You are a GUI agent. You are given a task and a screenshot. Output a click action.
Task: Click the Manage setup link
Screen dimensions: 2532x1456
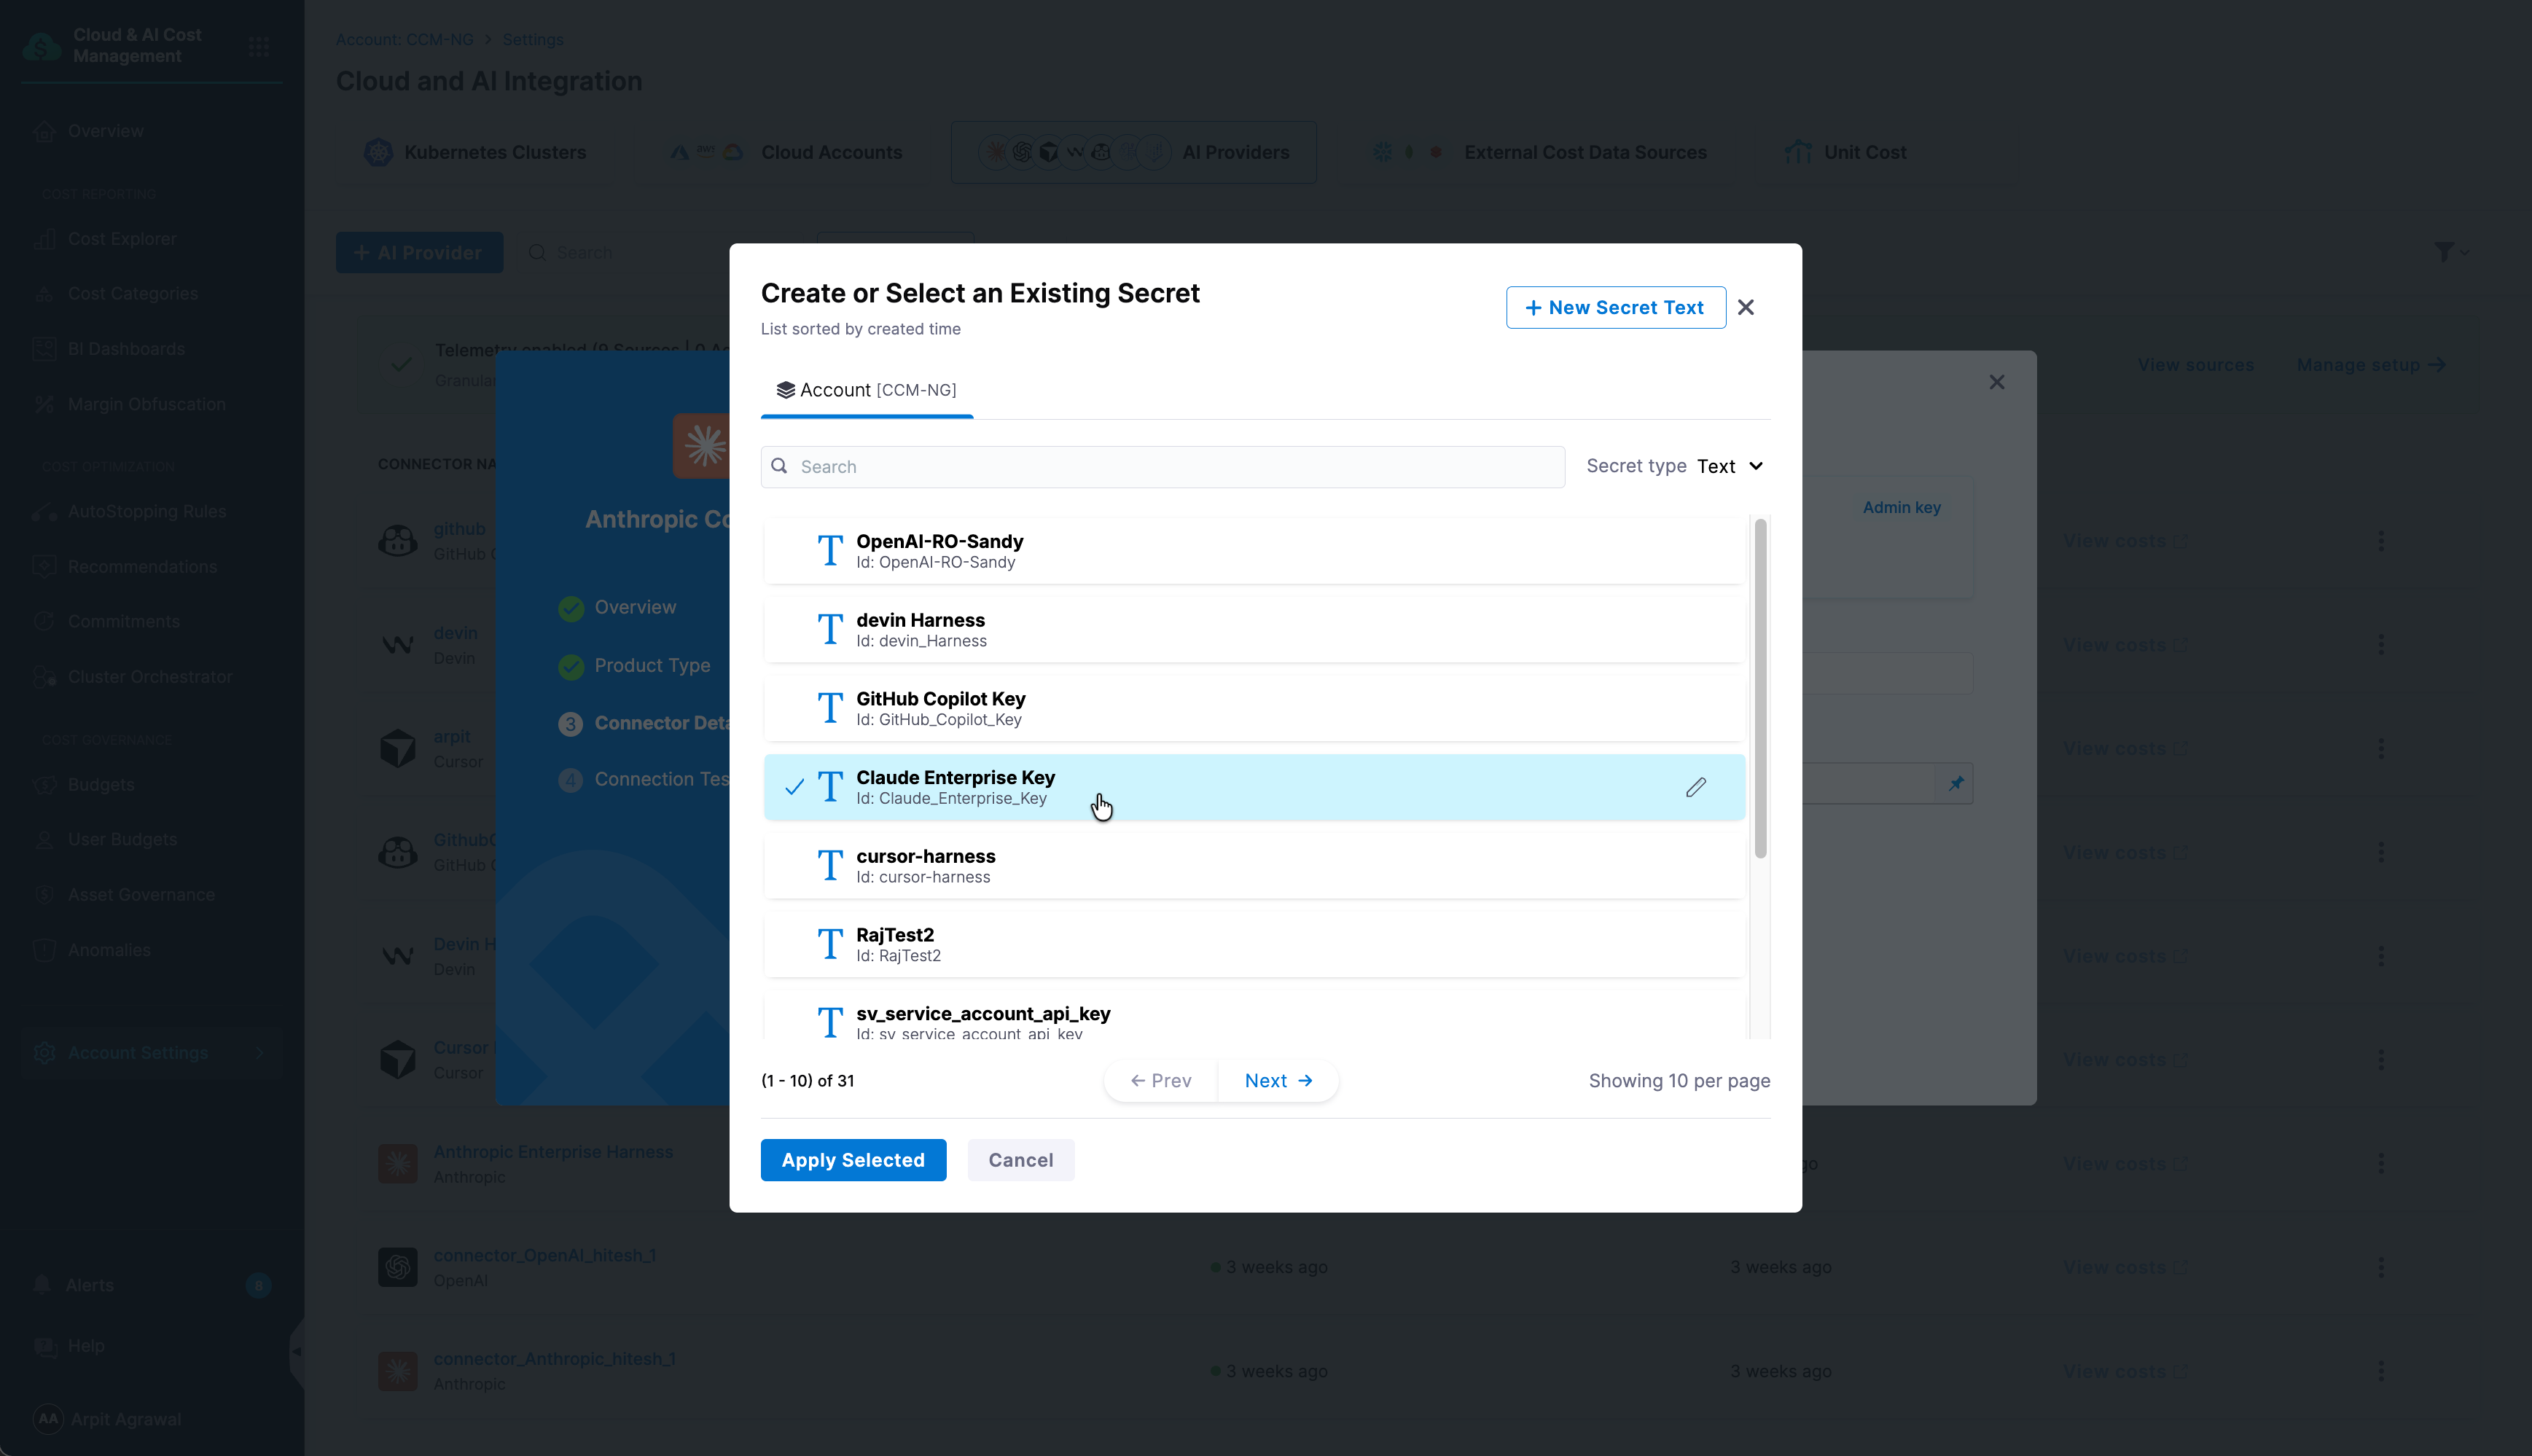pyautogui.click(x=2371, y=365)
